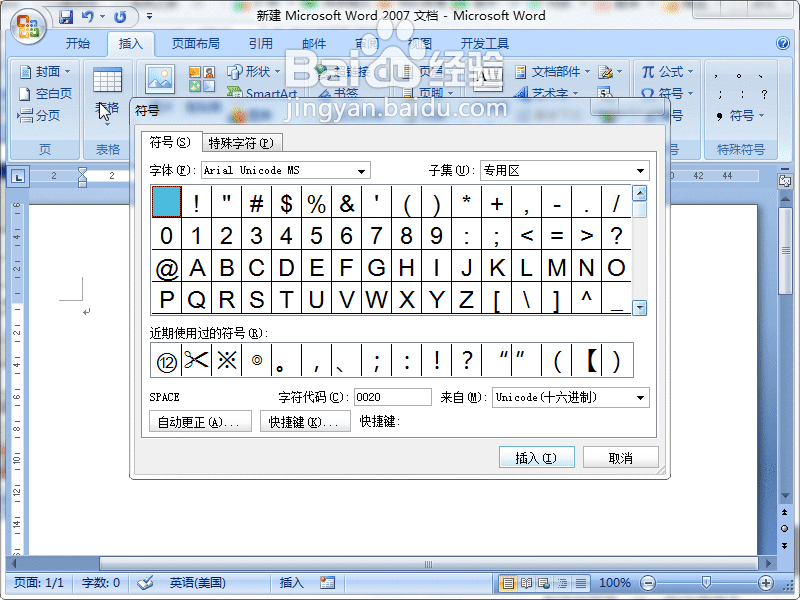Insert a 空白页 blank page
800x600 pixels.
click(45, 93)
